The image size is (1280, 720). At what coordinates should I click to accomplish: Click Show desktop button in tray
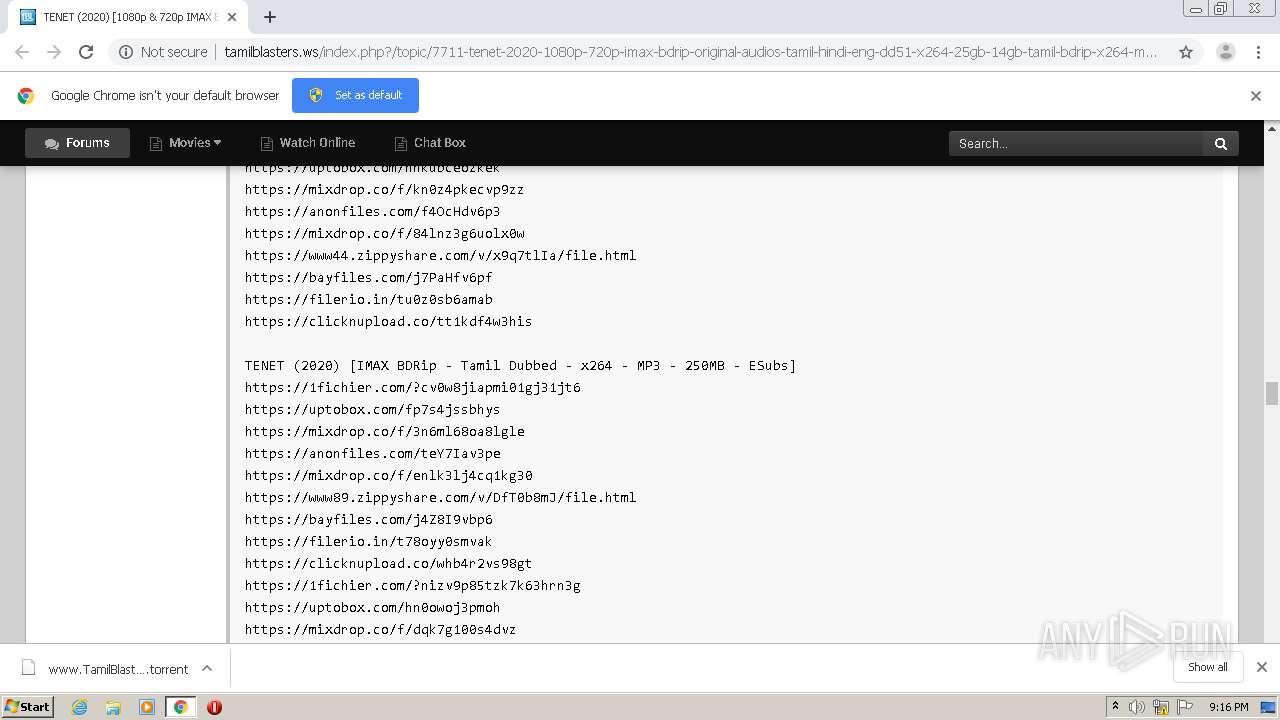pos(1268,707)
